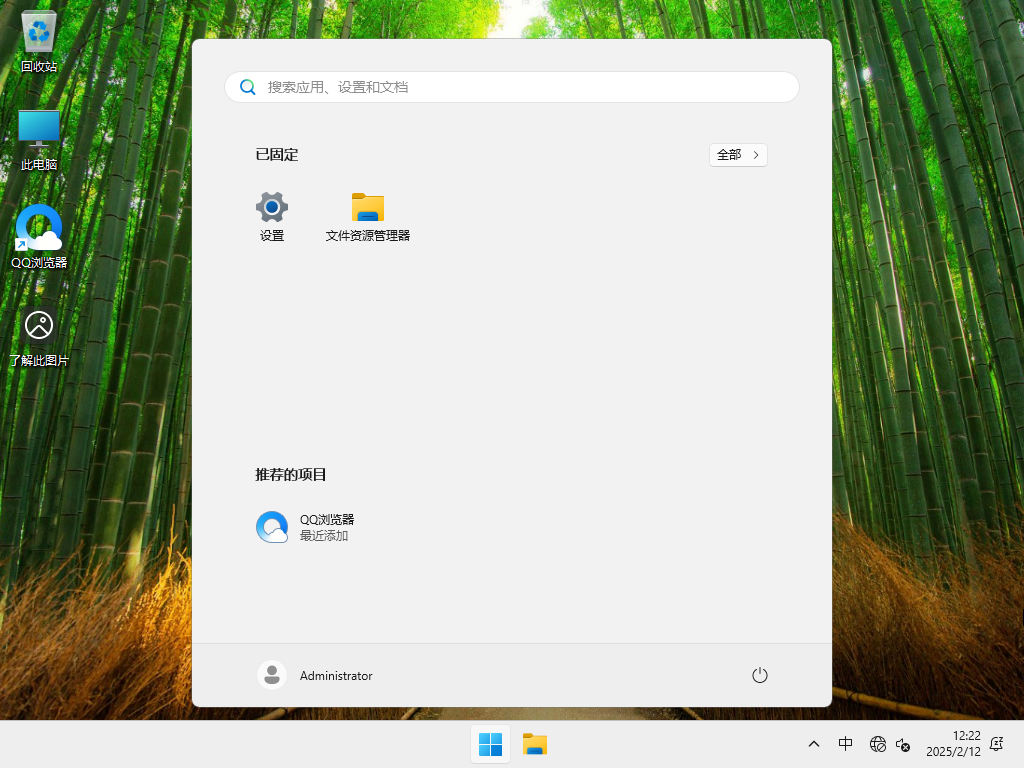Click the Start button on the taskbar
The image size is (1024, 768).
tap(490, 744)
